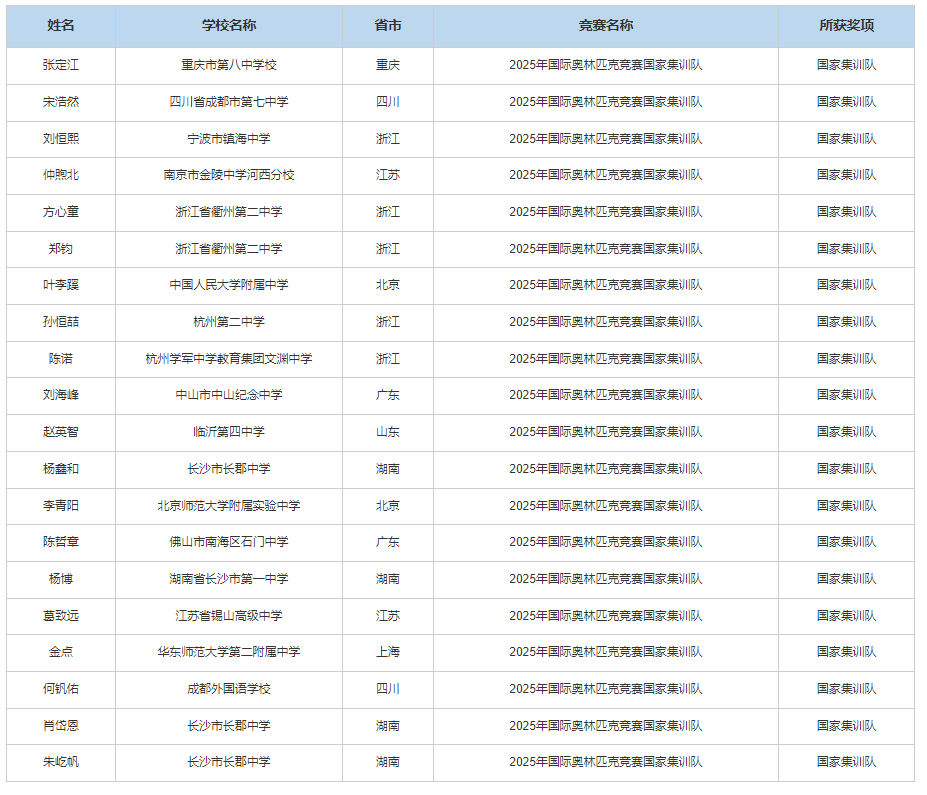Viewport: 927px width, 795px height.
Task: Select the name cell 何钒佑
Action: point(61,689)
